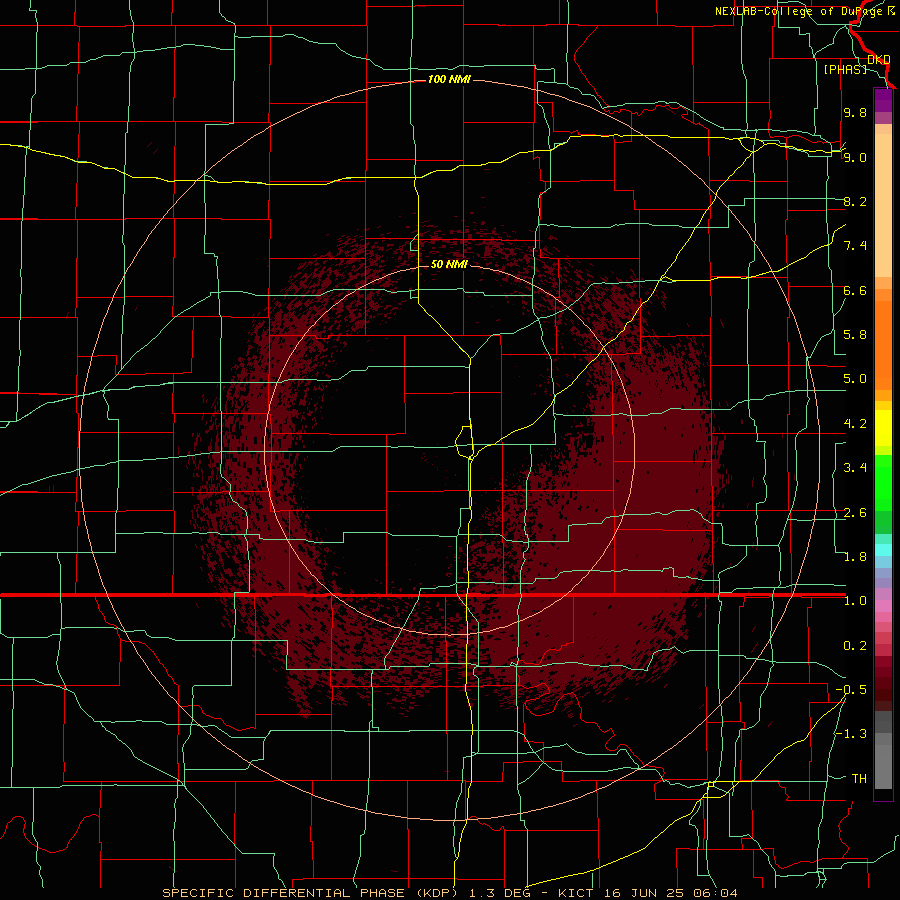
Task: Click the pink band of the color bar
Action: (883, 606)
